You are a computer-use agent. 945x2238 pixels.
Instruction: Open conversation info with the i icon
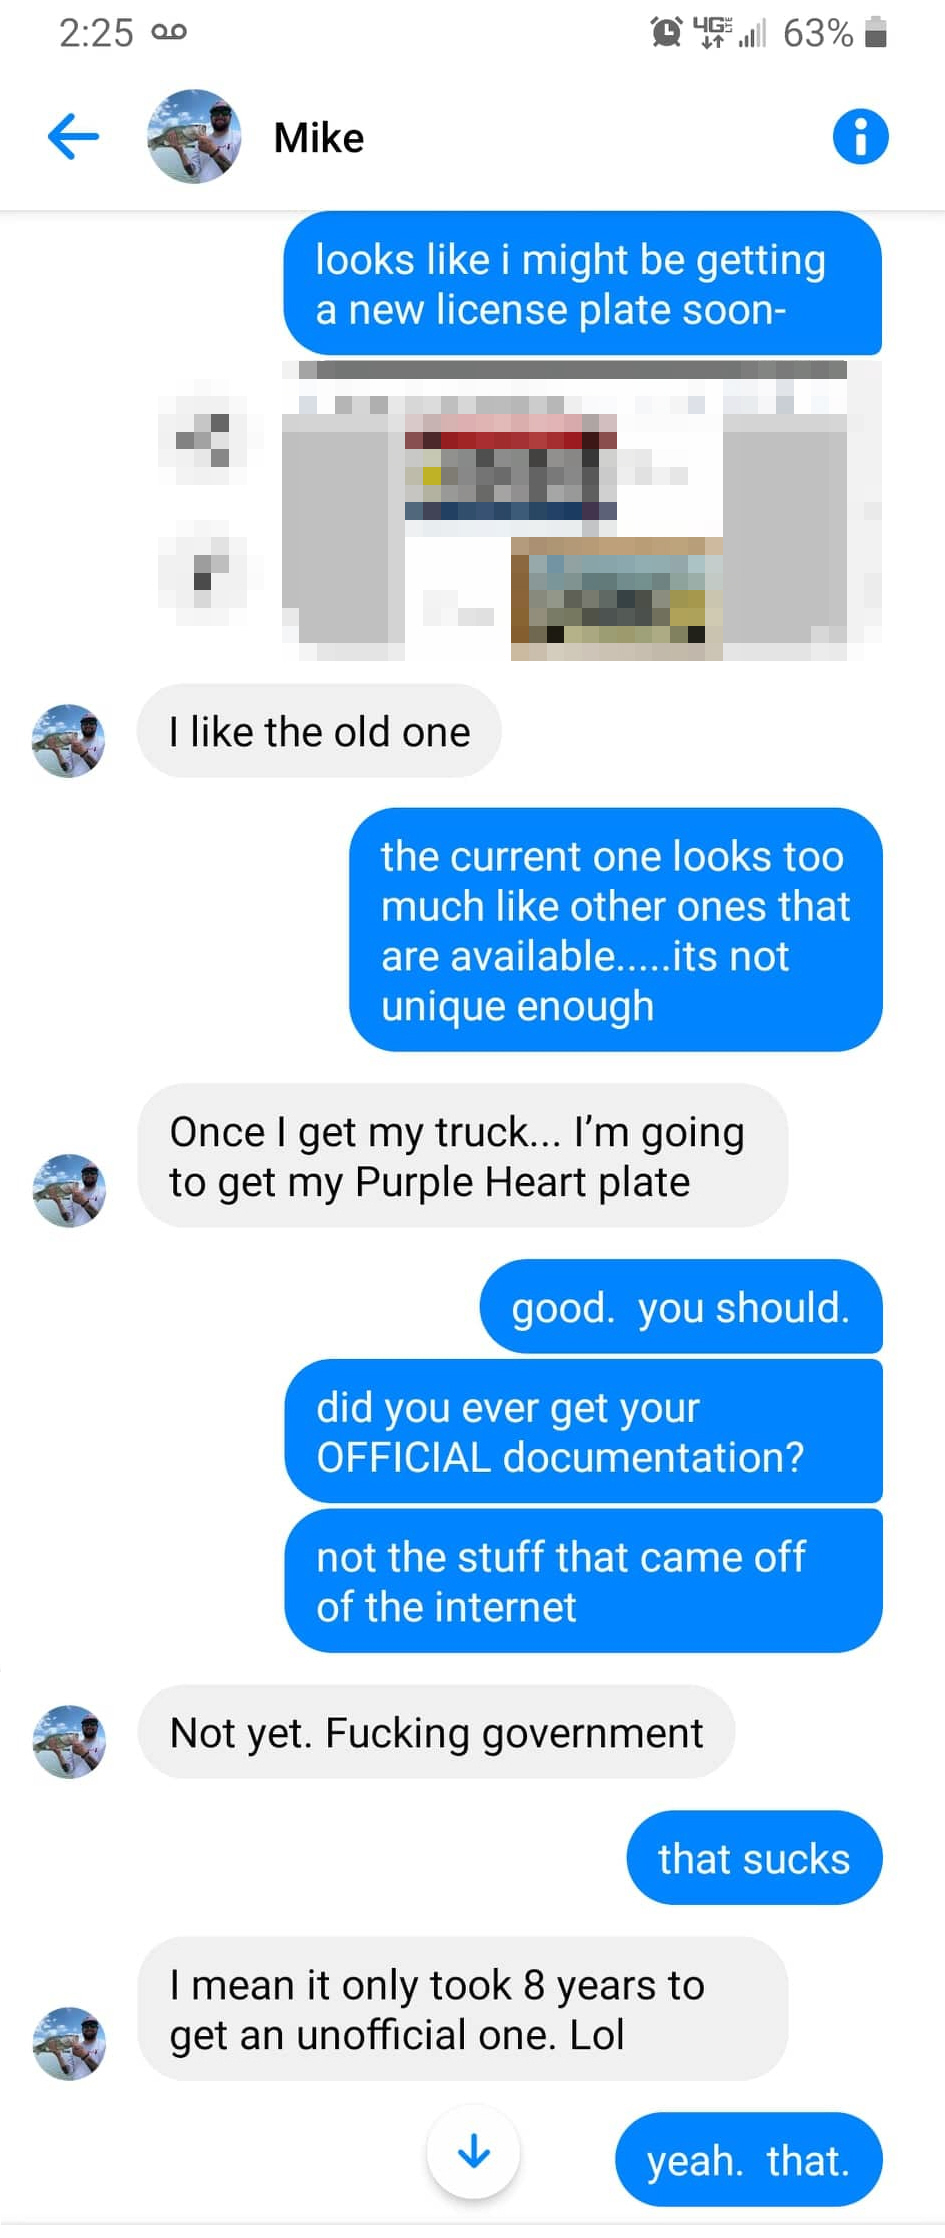click(x=860, y=137)
